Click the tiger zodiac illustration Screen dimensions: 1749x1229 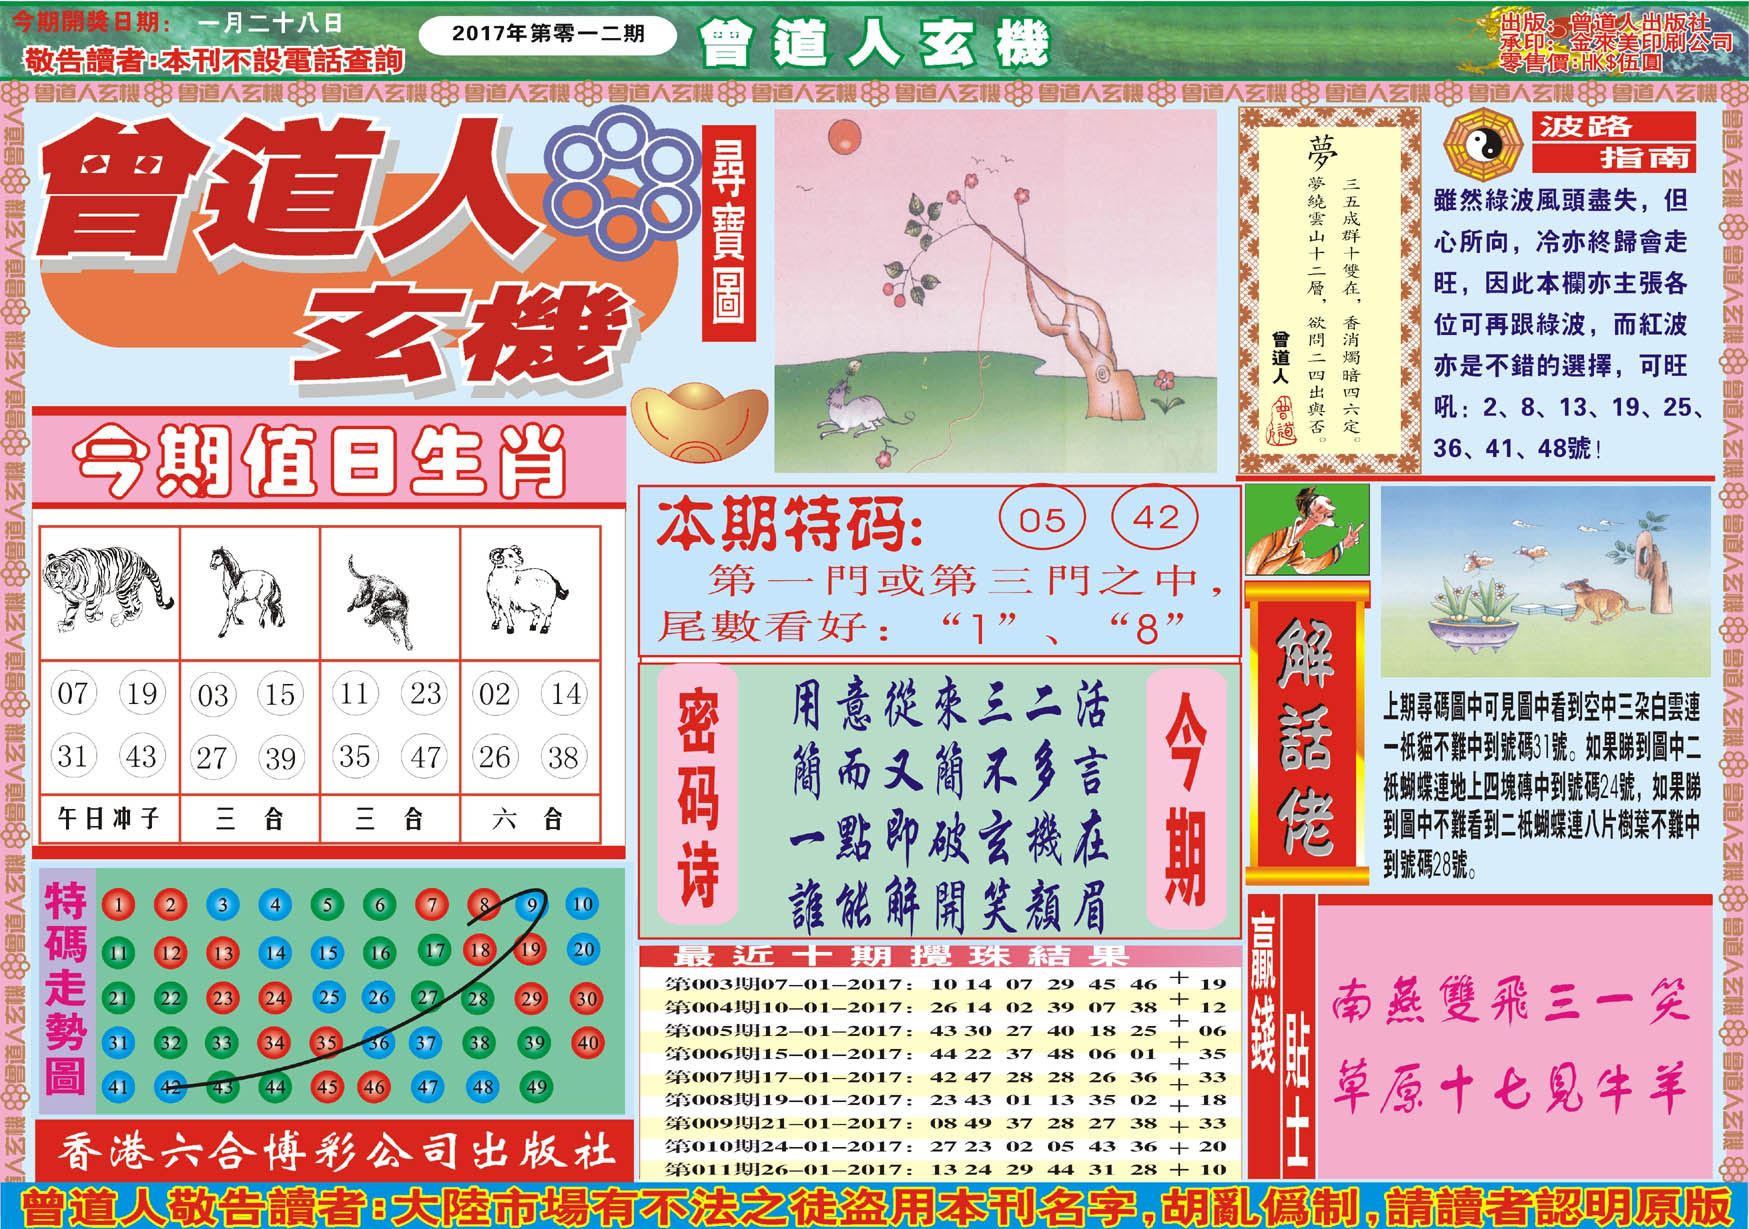[x=108, y=589]
